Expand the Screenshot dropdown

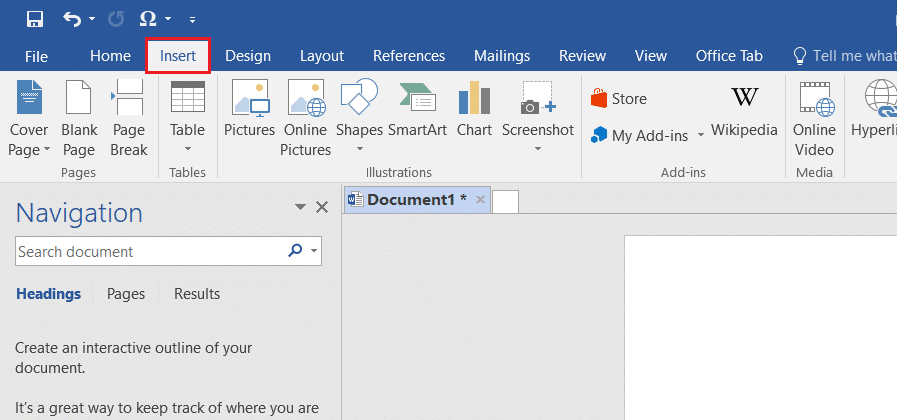point(537,150)
